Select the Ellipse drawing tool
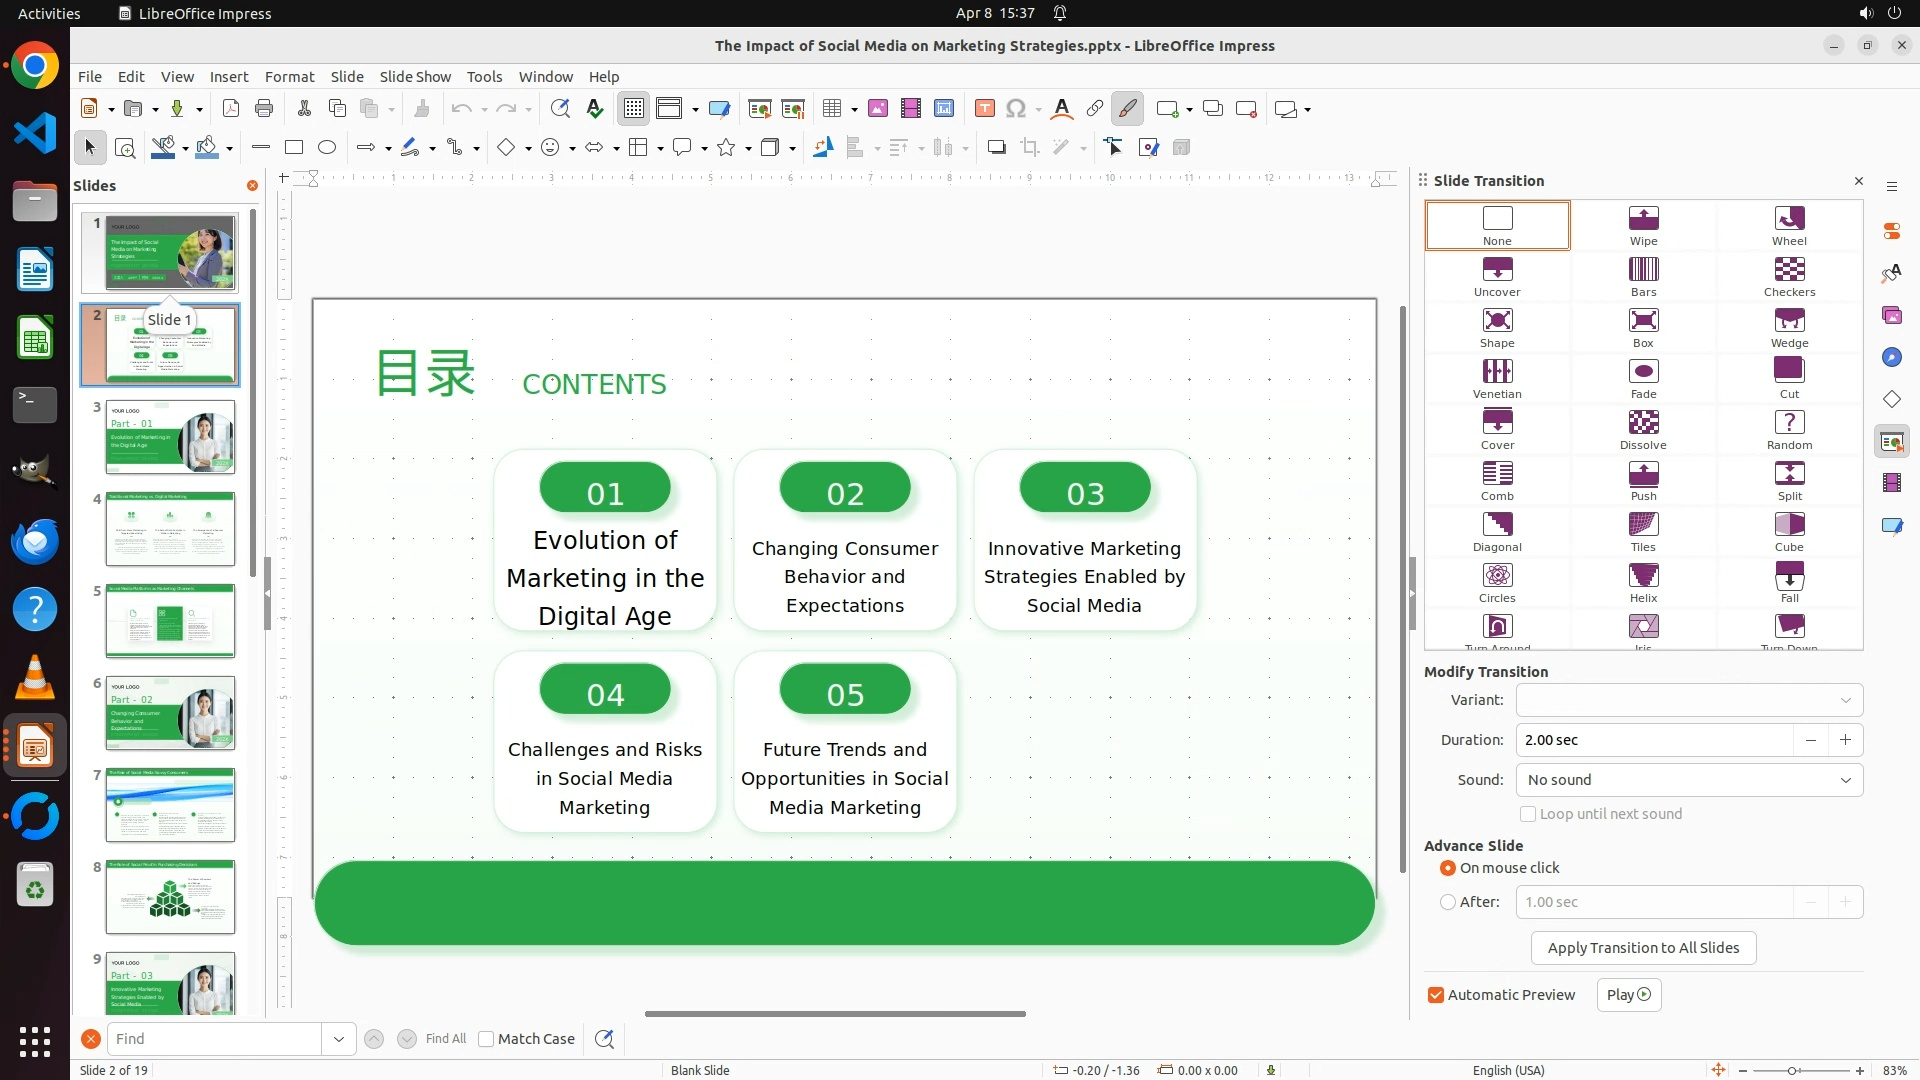The width and height of the screenshot is (1920, 1080). coord(327,148)
